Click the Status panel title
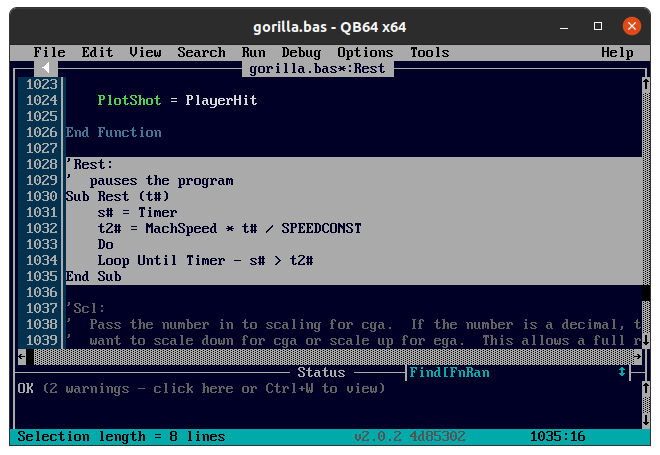Viewport: 660px width, 455px height. click(322, 372)
